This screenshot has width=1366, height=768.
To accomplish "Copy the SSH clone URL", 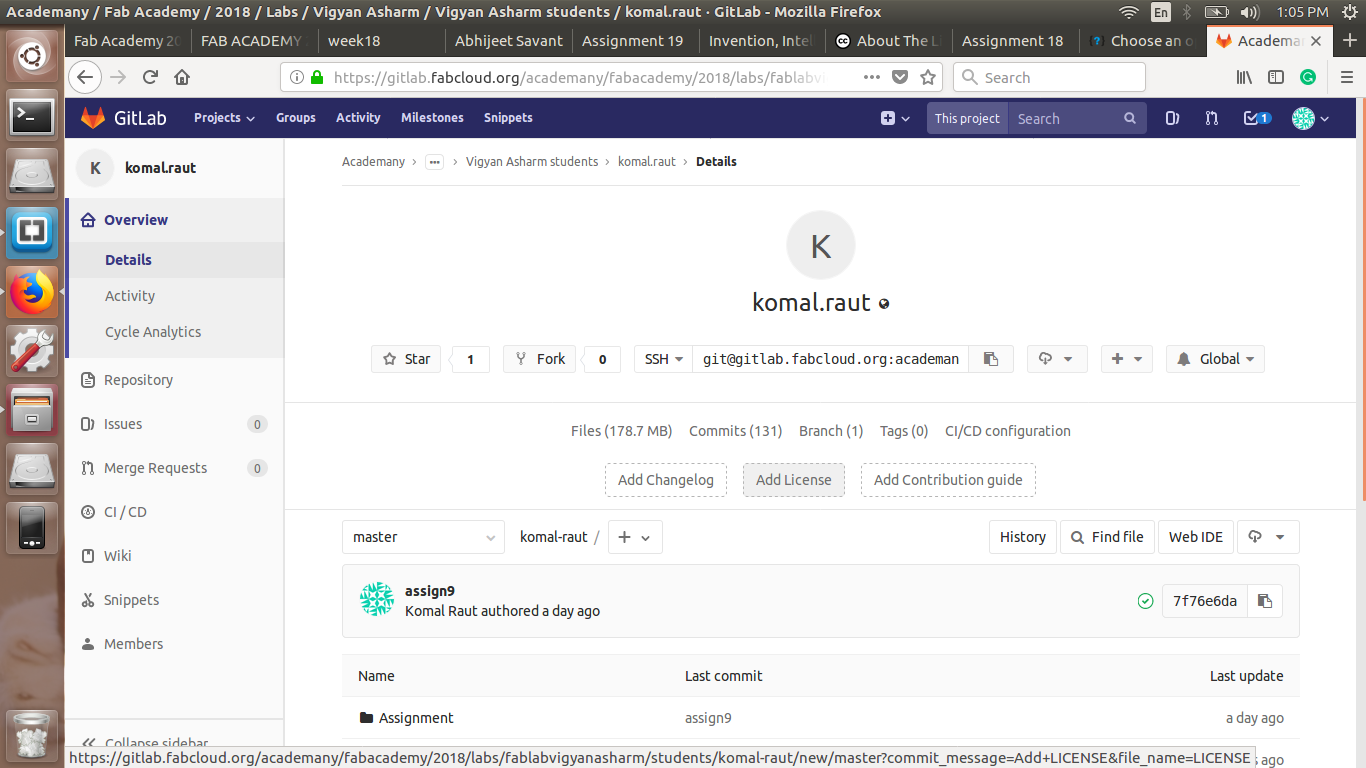I will (991, 359).
